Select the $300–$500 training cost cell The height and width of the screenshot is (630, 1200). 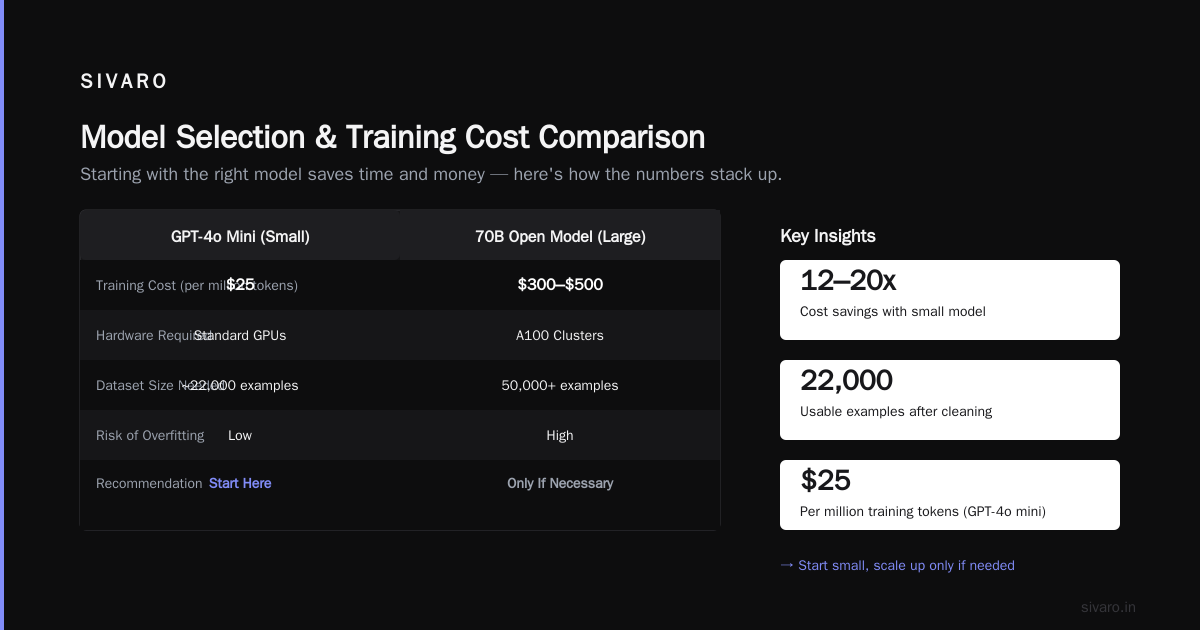[560, 285]
